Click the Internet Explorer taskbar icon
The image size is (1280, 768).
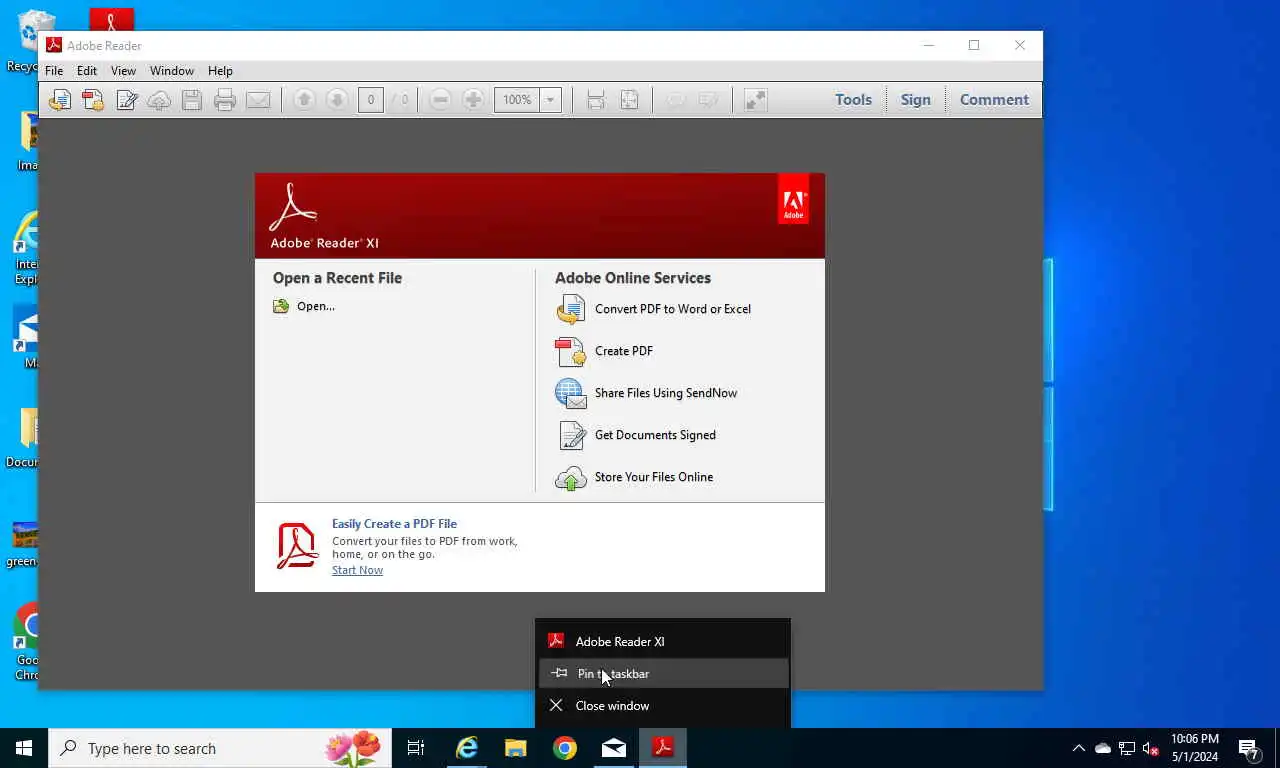pos(467,748)
